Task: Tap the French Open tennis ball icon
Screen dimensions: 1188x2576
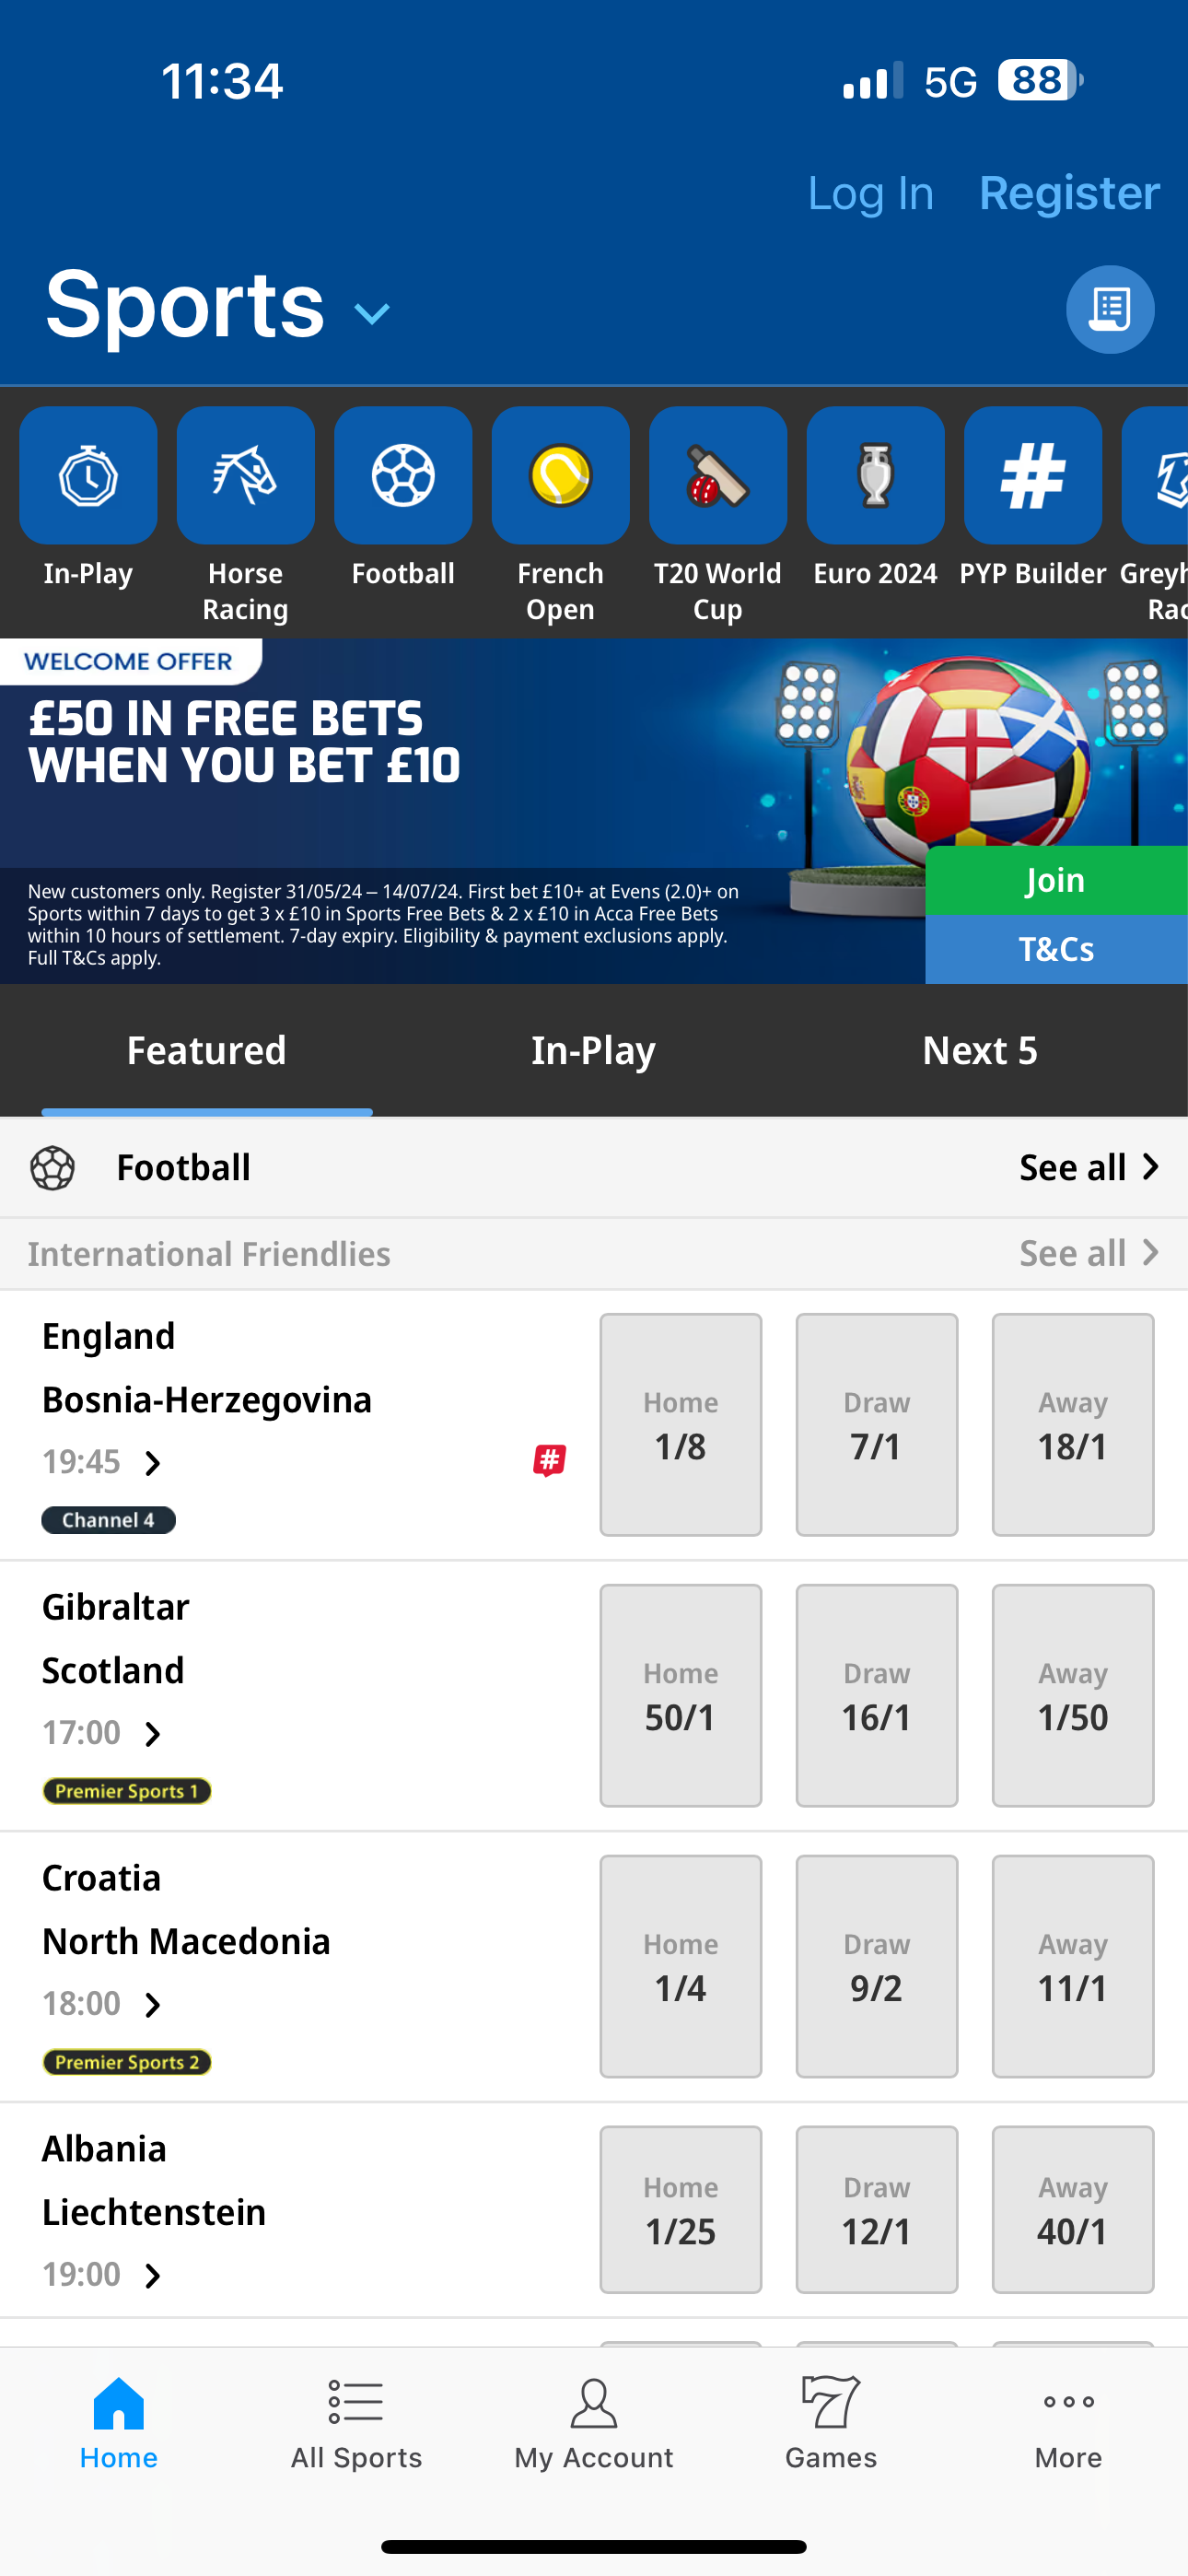Action: tap(560, 474)
